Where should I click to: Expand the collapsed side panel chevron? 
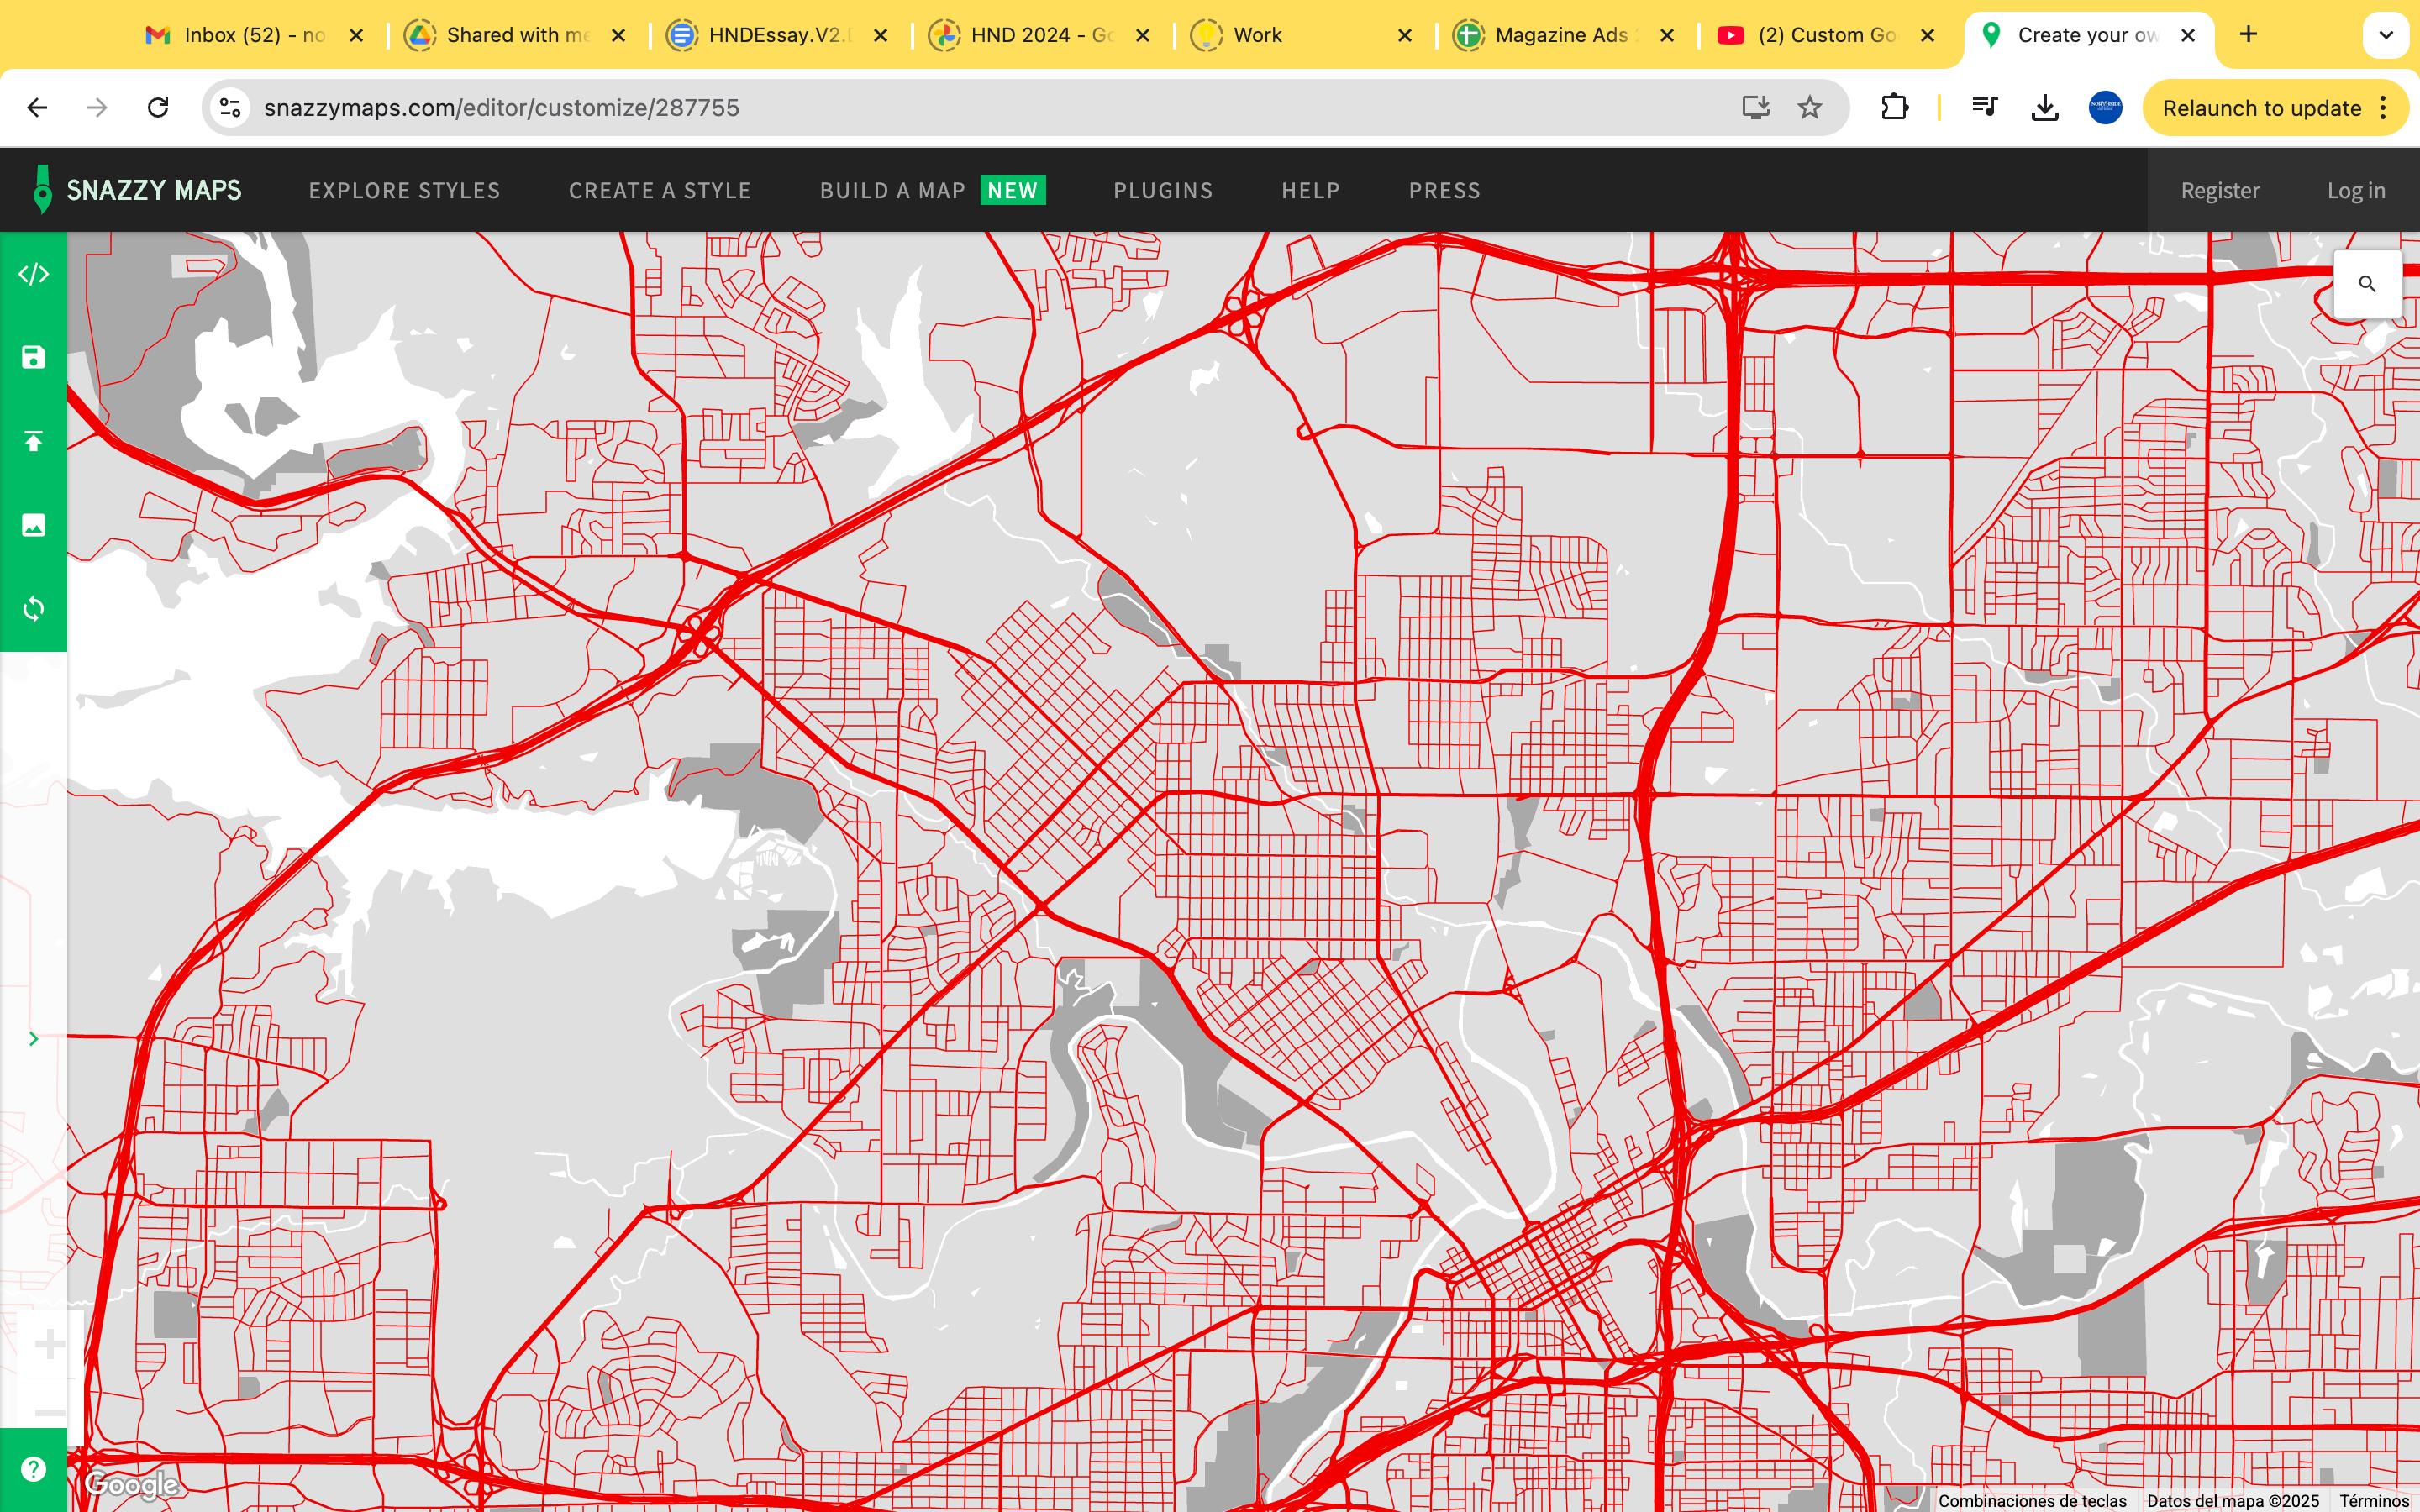point(33,1039)
